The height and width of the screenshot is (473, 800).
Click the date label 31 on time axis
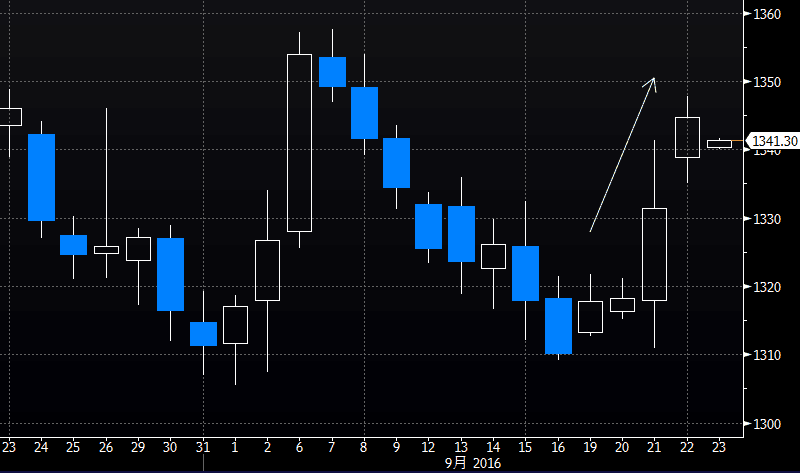point(203,446)
